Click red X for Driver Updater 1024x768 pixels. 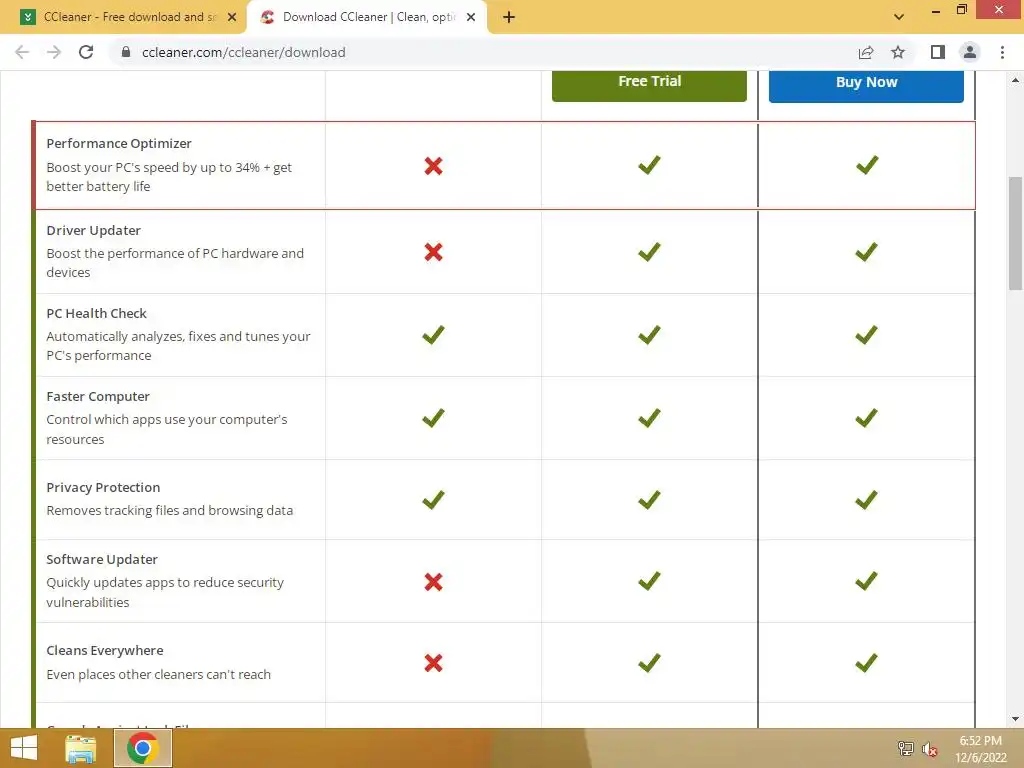433,252
